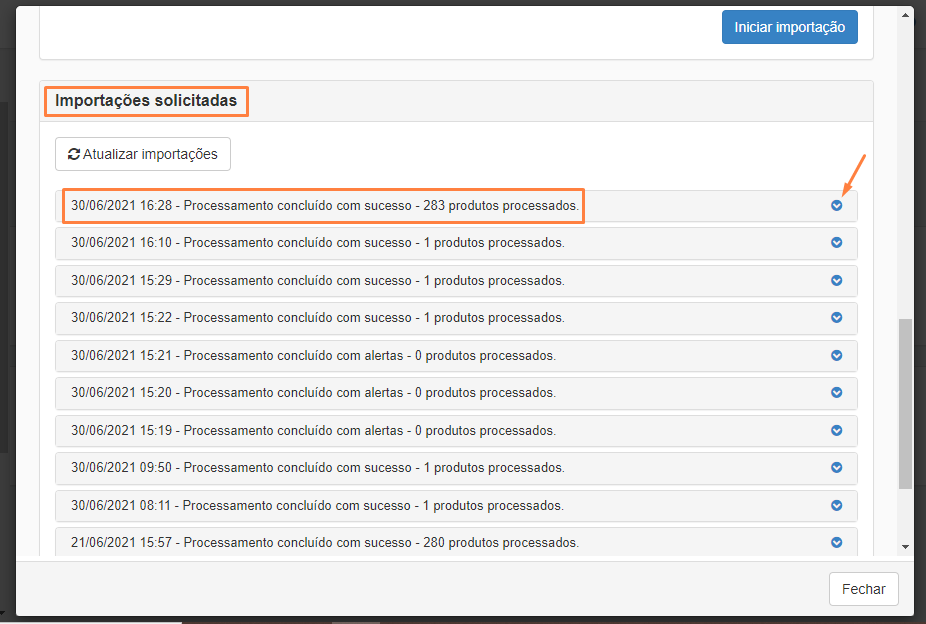Open details chevron for 30/06/2021 15:22 import
This screenshot has width=926, height=624.
click(837, 318)
